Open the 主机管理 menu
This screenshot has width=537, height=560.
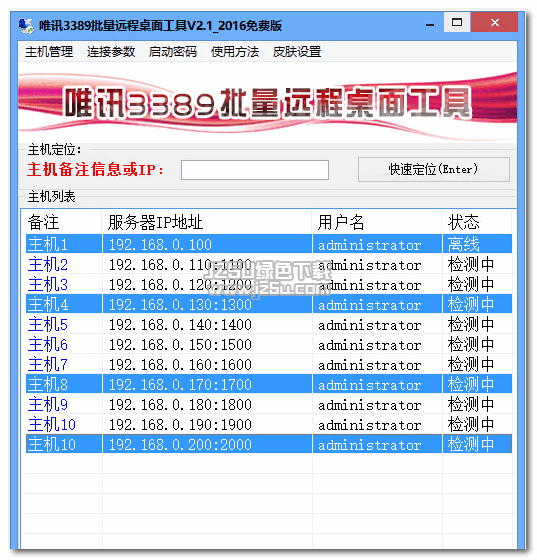49,52
